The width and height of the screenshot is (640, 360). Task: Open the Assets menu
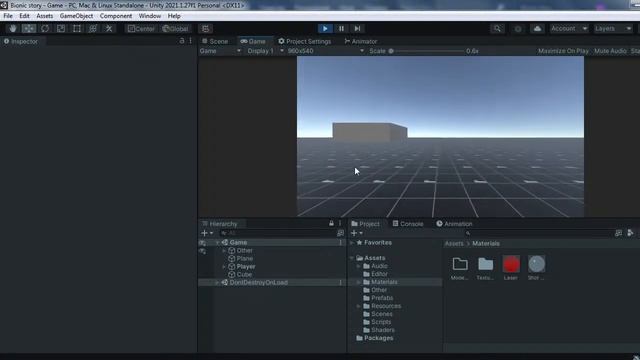click(44, 16)
